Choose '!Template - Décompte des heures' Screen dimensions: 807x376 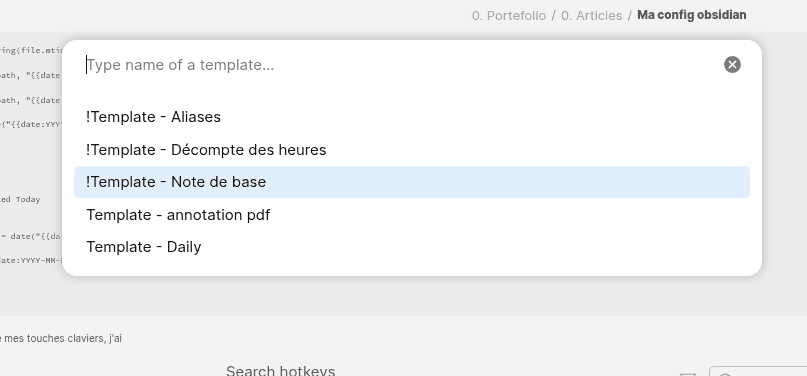point(412,150)
